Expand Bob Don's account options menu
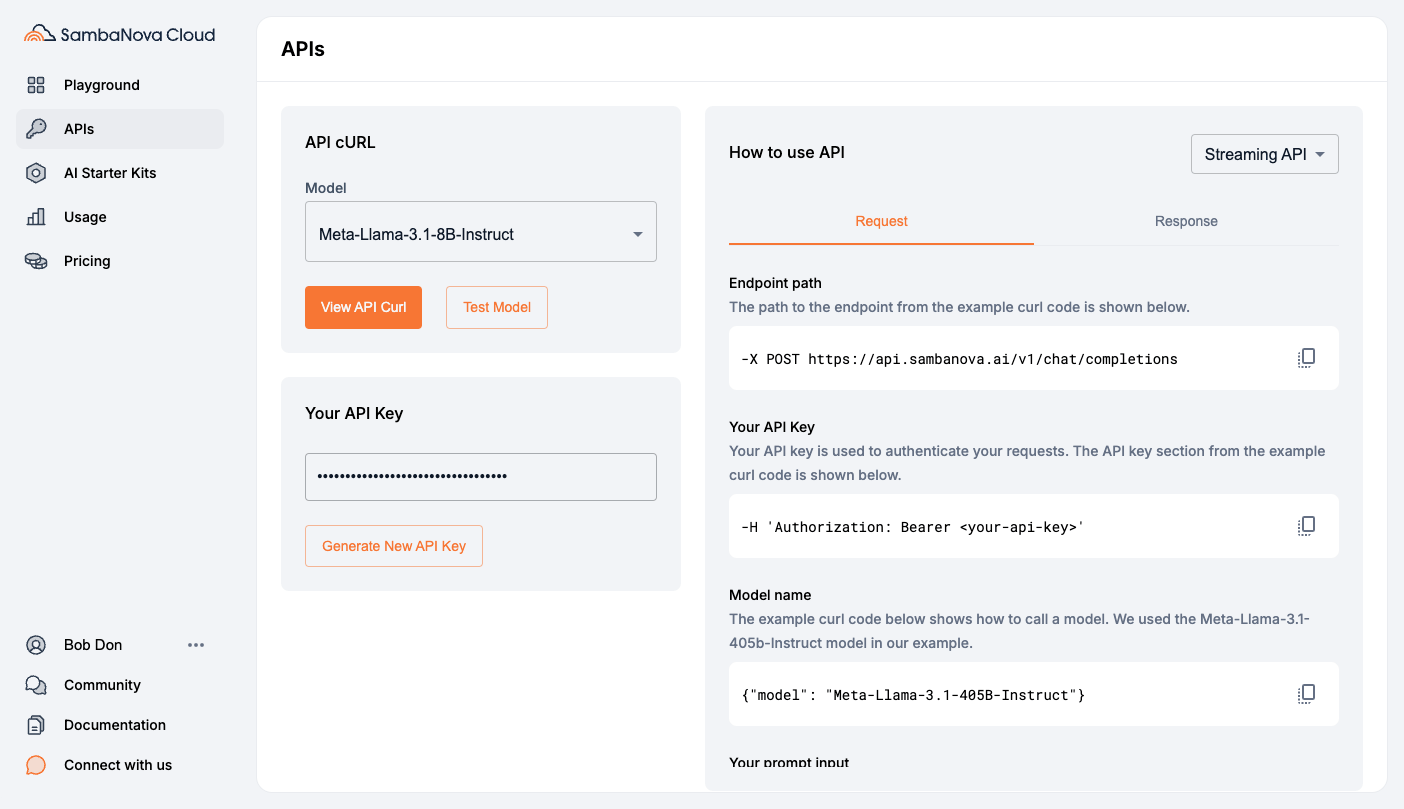This screenshot has width=1404, height=809. [x=196, y=644]
